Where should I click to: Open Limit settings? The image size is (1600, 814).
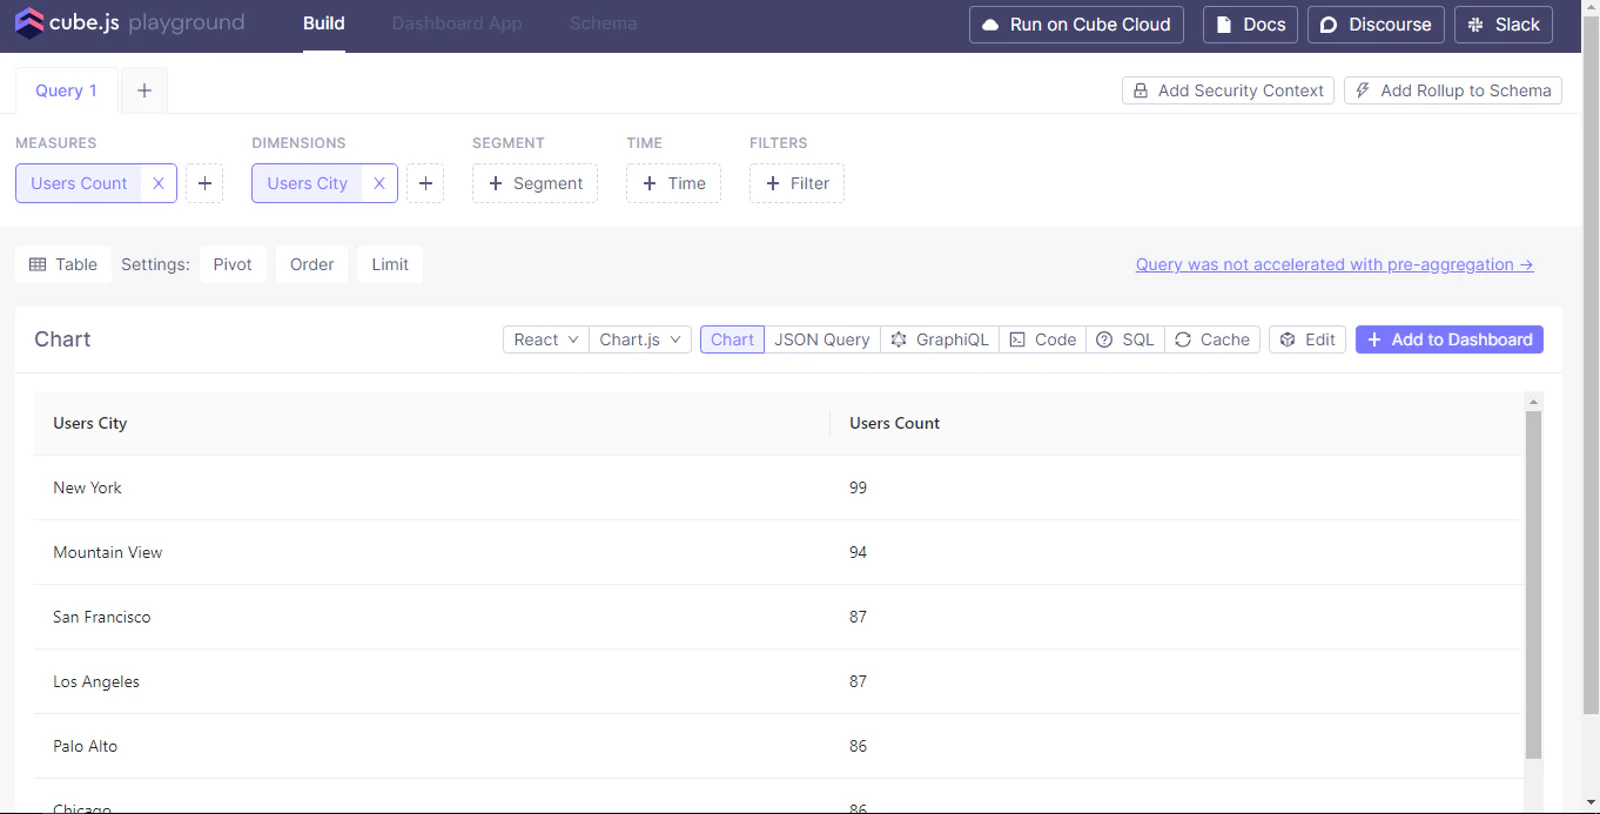pyautogui.click(x=390, y=264)
